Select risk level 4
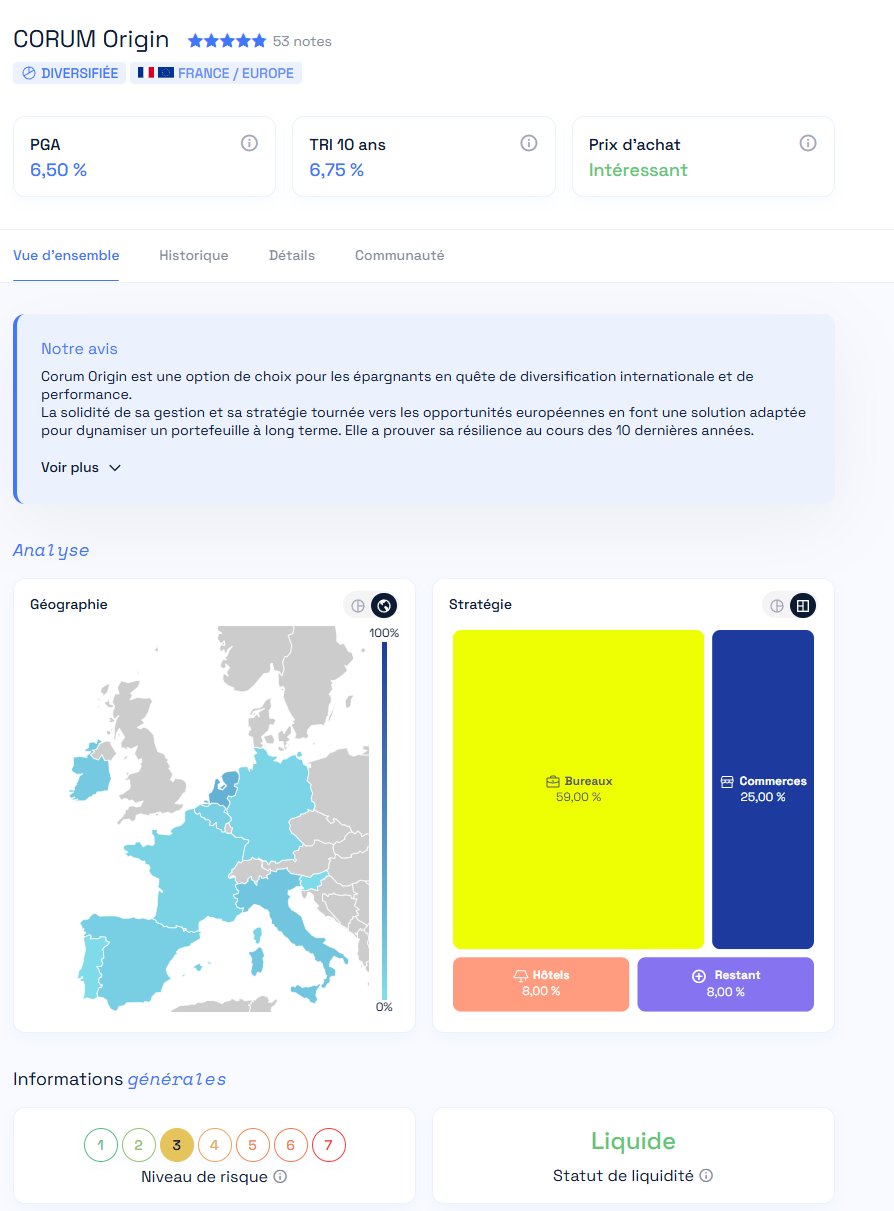Viewport: 894px width, 1211px height. pos(215,1145)
